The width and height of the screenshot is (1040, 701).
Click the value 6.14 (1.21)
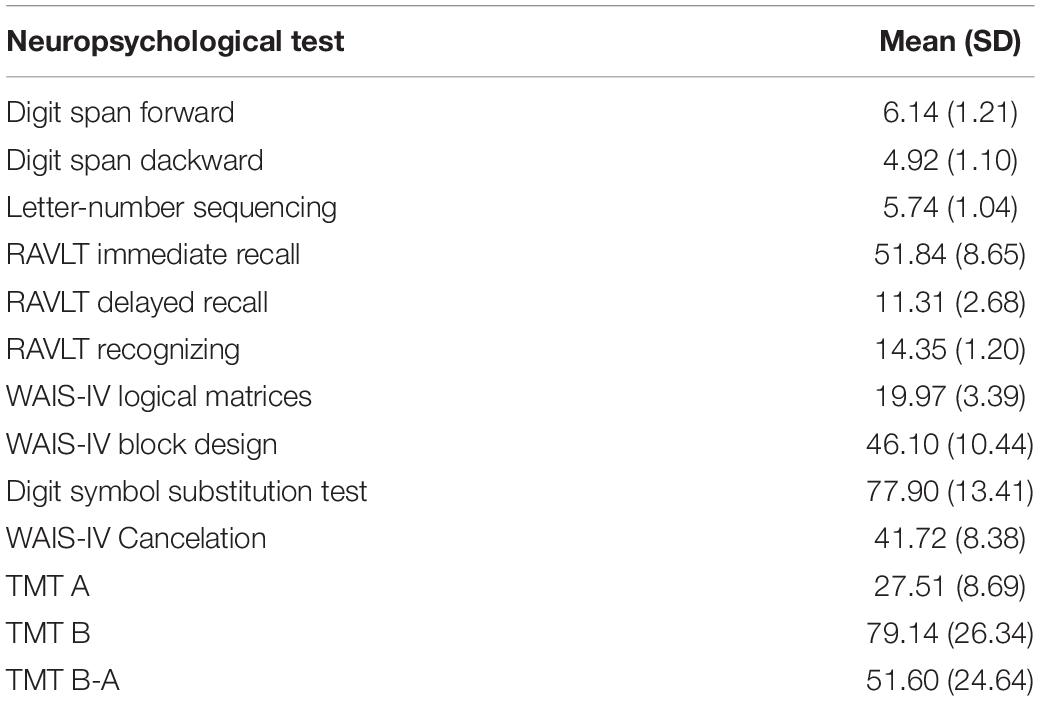[x=950, y=113]
